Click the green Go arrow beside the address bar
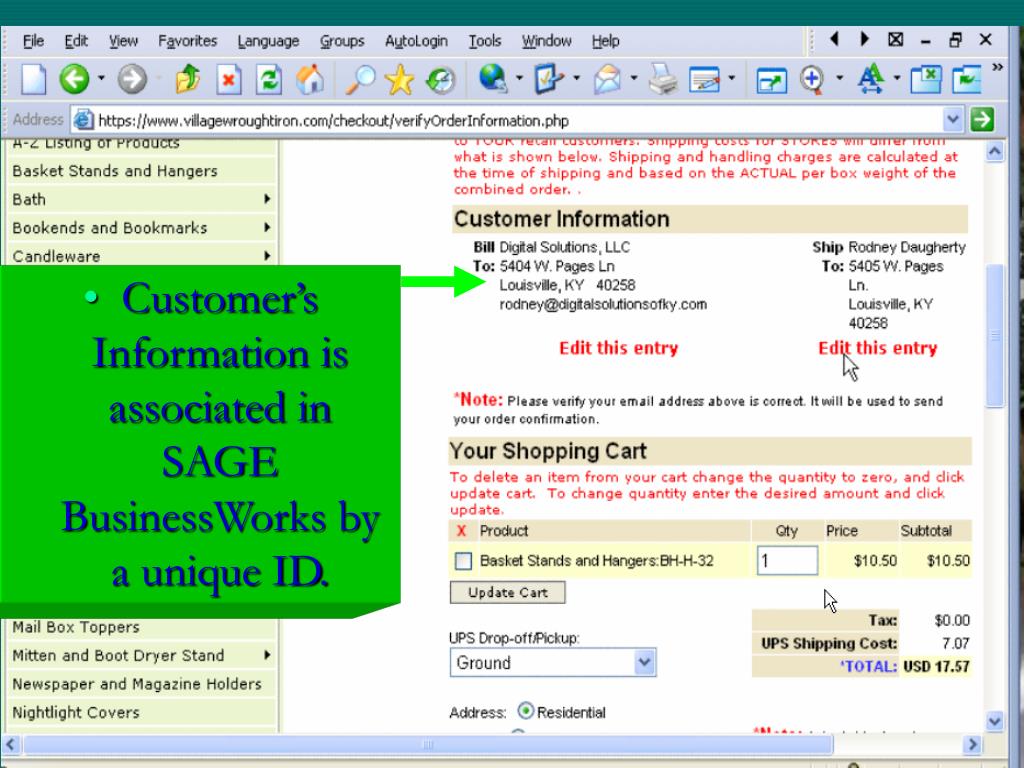Image resolution: width=1024 pixels, height=768 pixels. pyautogui.click(x=981, y=120)
